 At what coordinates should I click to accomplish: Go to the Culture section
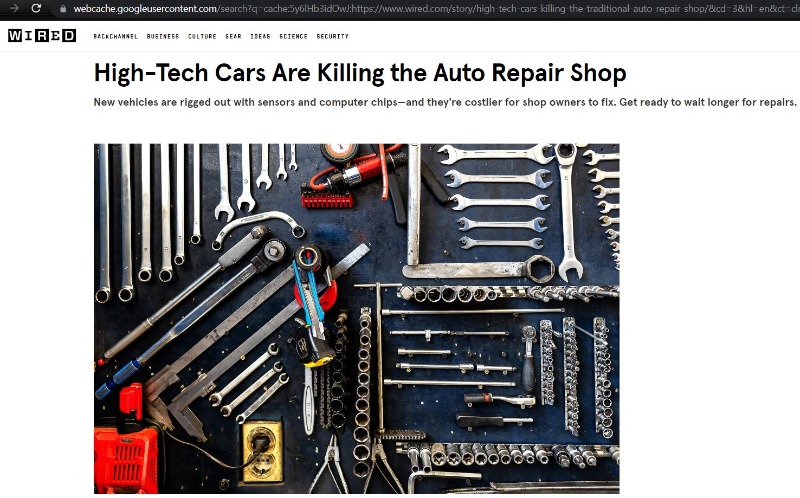[x=202, y=36]
